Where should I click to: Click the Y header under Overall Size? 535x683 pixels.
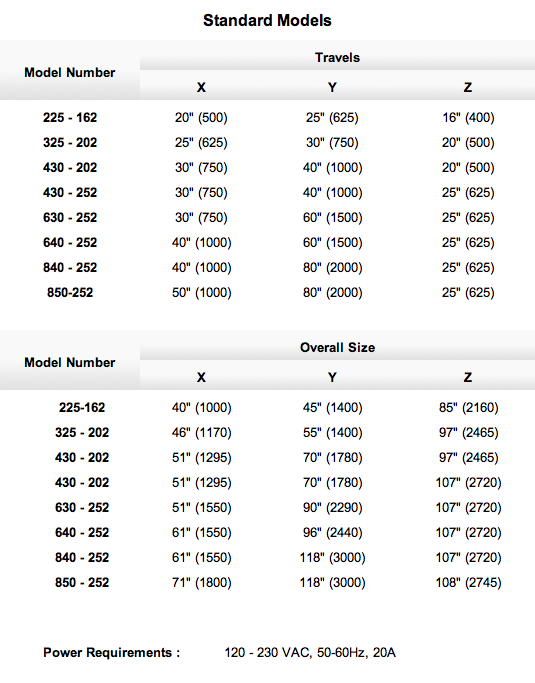[332, 377]
